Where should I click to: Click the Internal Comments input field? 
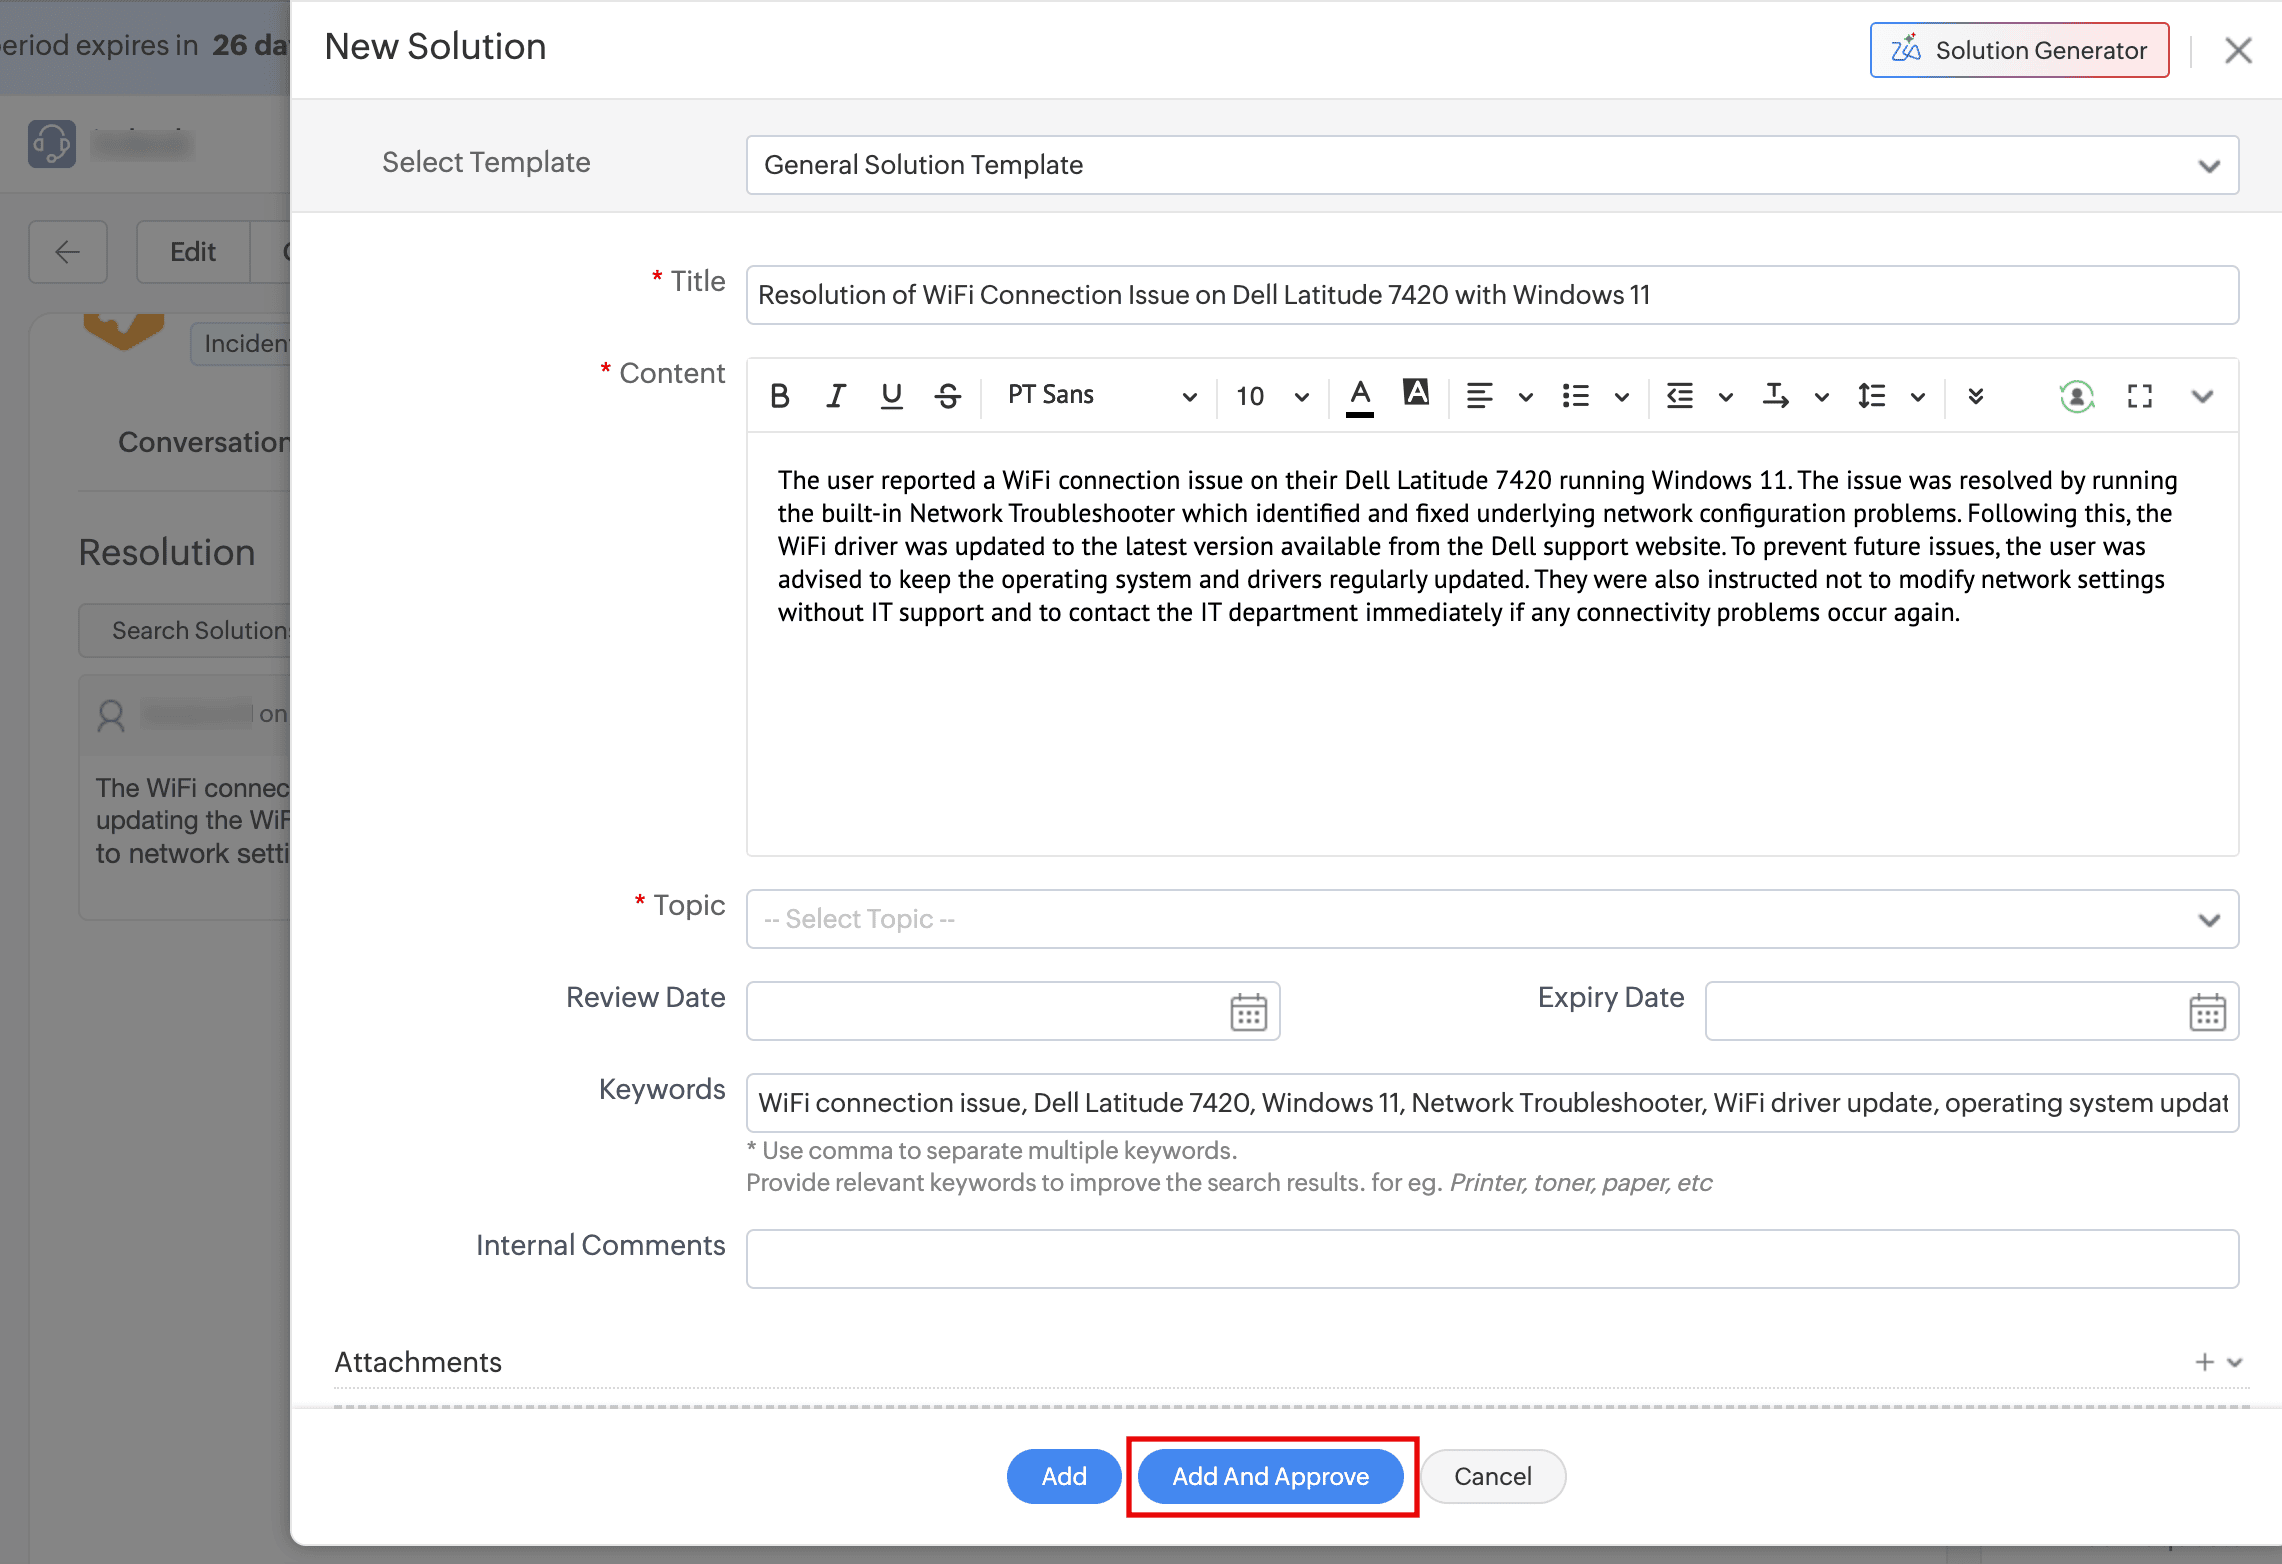1491,1259
